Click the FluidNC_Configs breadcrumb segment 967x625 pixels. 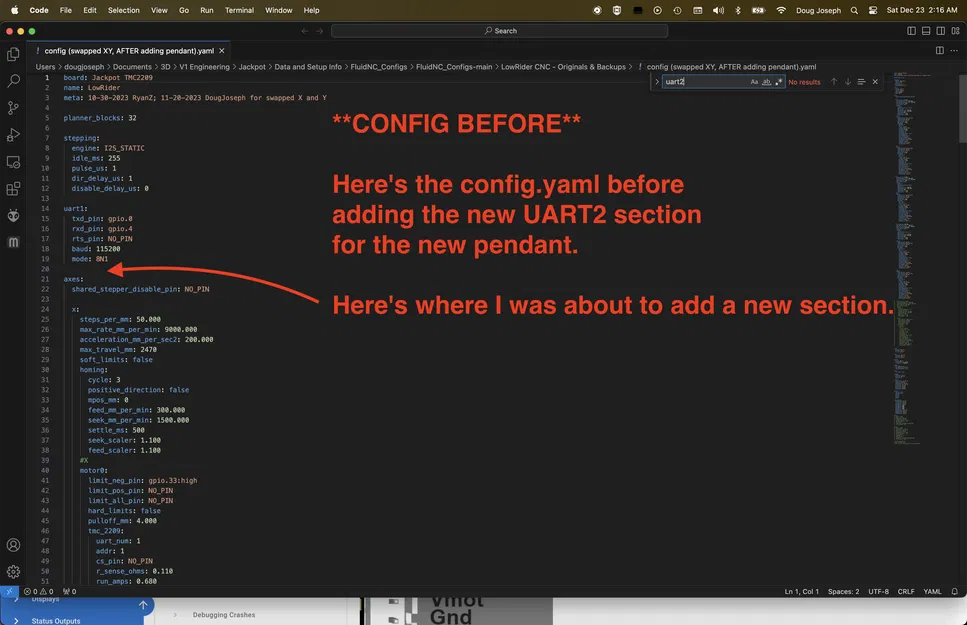click(379, 67)
